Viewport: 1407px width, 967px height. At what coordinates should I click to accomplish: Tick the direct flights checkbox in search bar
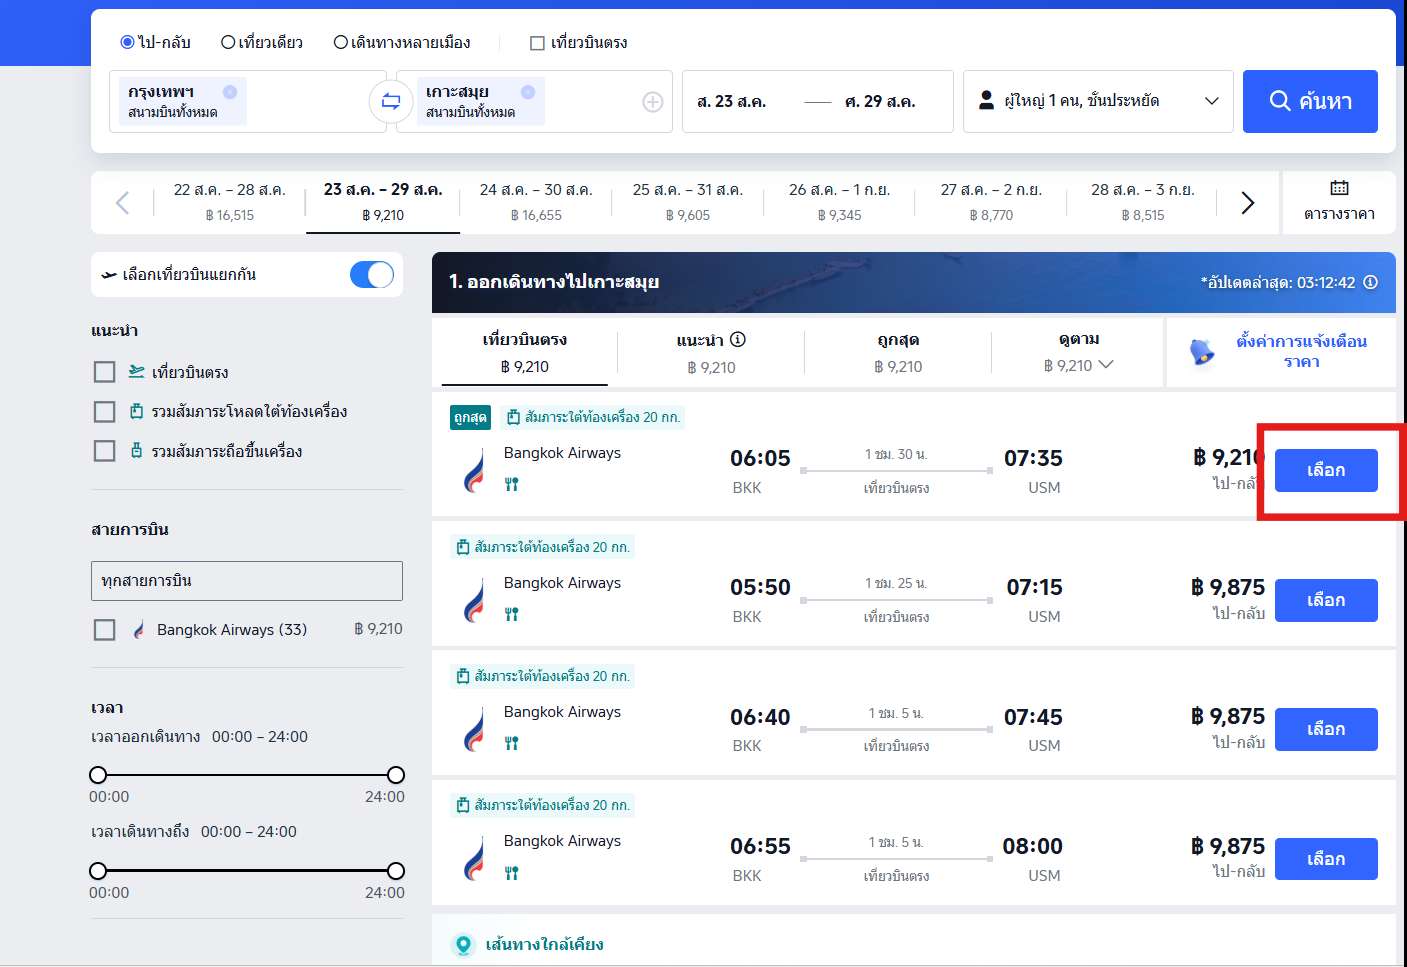[537, 43]
